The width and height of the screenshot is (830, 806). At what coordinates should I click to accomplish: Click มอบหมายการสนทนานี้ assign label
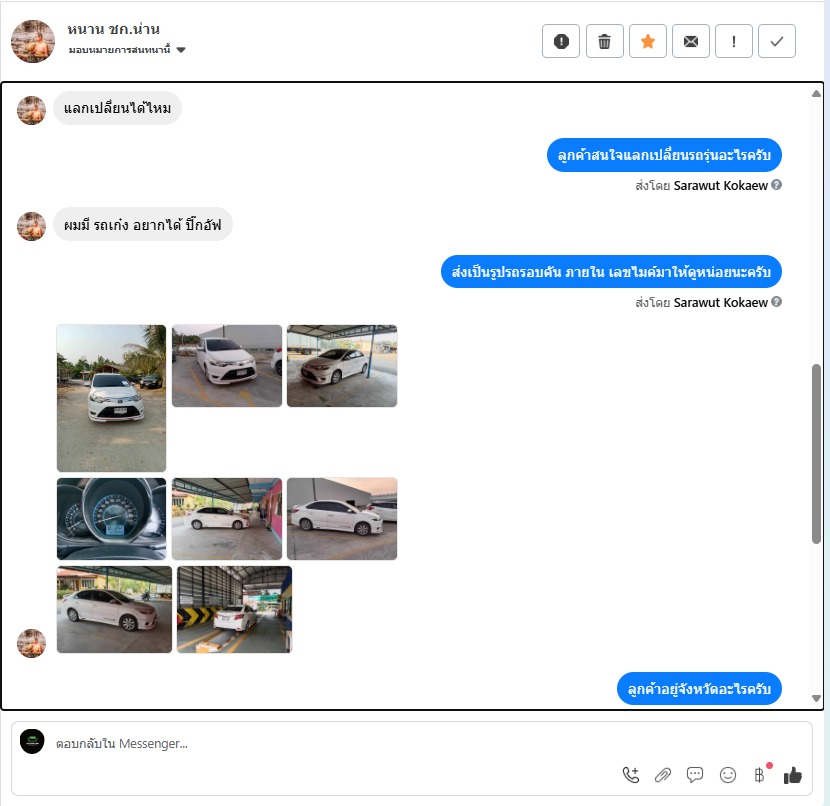click(x=119, y=50)
